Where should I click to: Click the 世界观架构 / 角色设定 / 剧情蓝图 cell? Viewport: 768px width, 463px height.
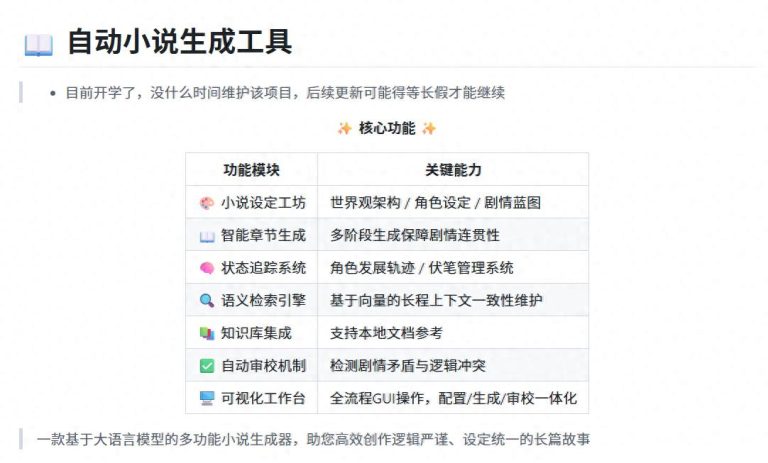[x=435, y=203]
